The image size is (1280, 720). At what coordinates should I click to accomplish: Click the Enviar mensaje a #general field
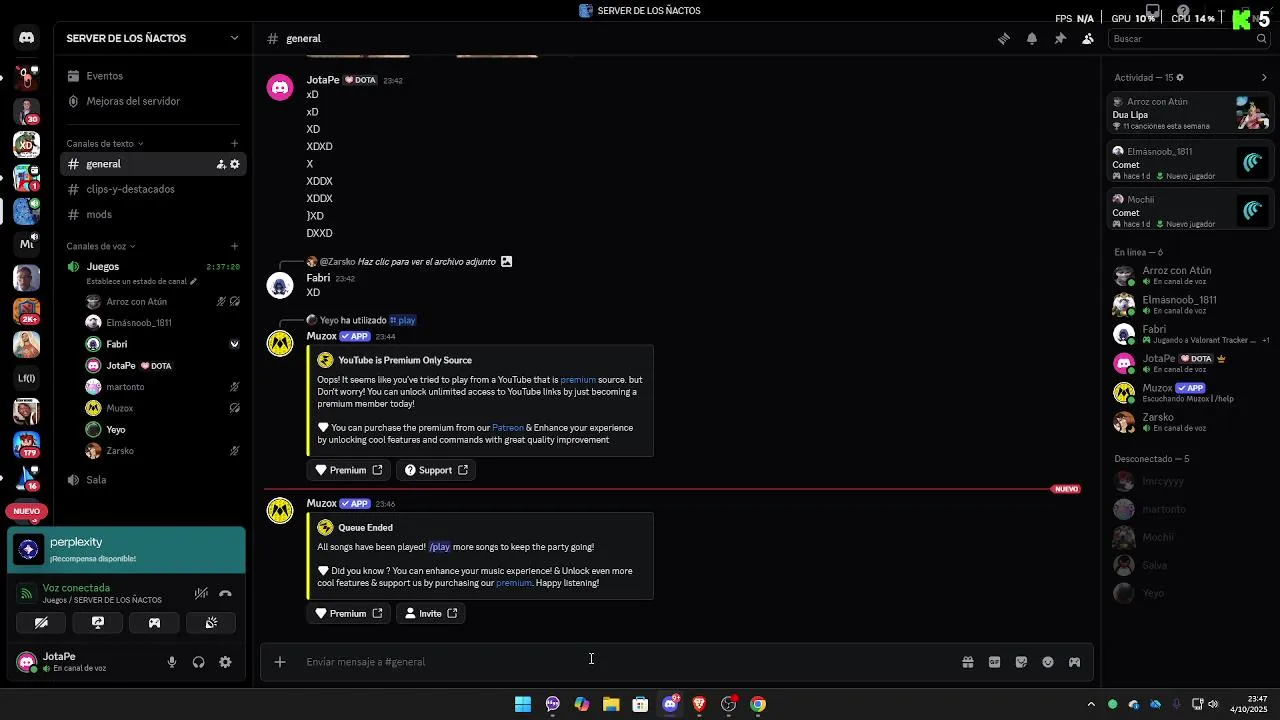click(620, 662)
